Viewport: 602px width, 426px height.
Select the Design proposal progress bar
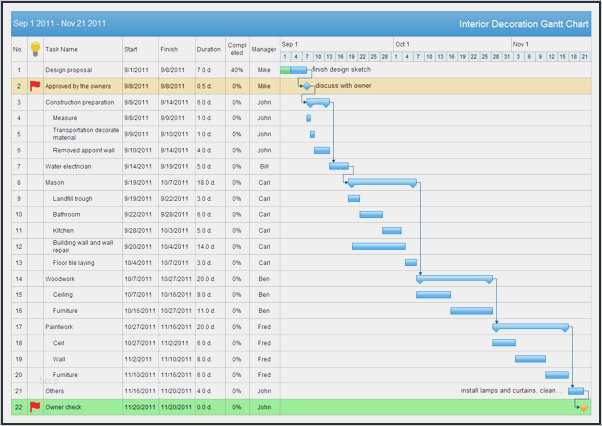293,70
